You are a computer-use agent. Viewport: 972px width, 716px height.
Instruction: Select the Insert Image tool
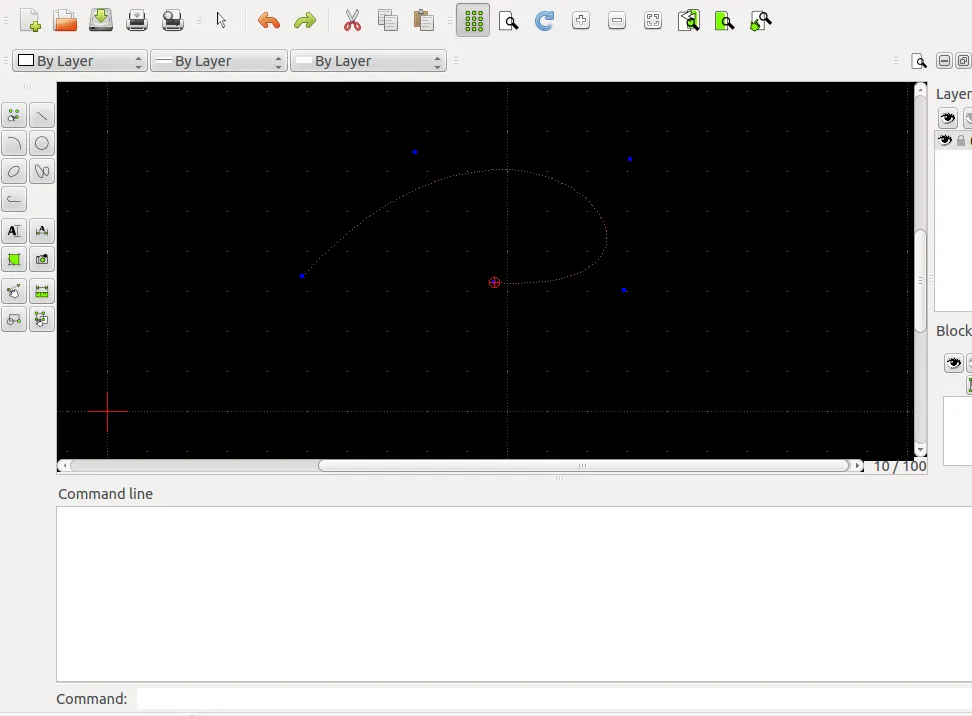tap(41, 259)
